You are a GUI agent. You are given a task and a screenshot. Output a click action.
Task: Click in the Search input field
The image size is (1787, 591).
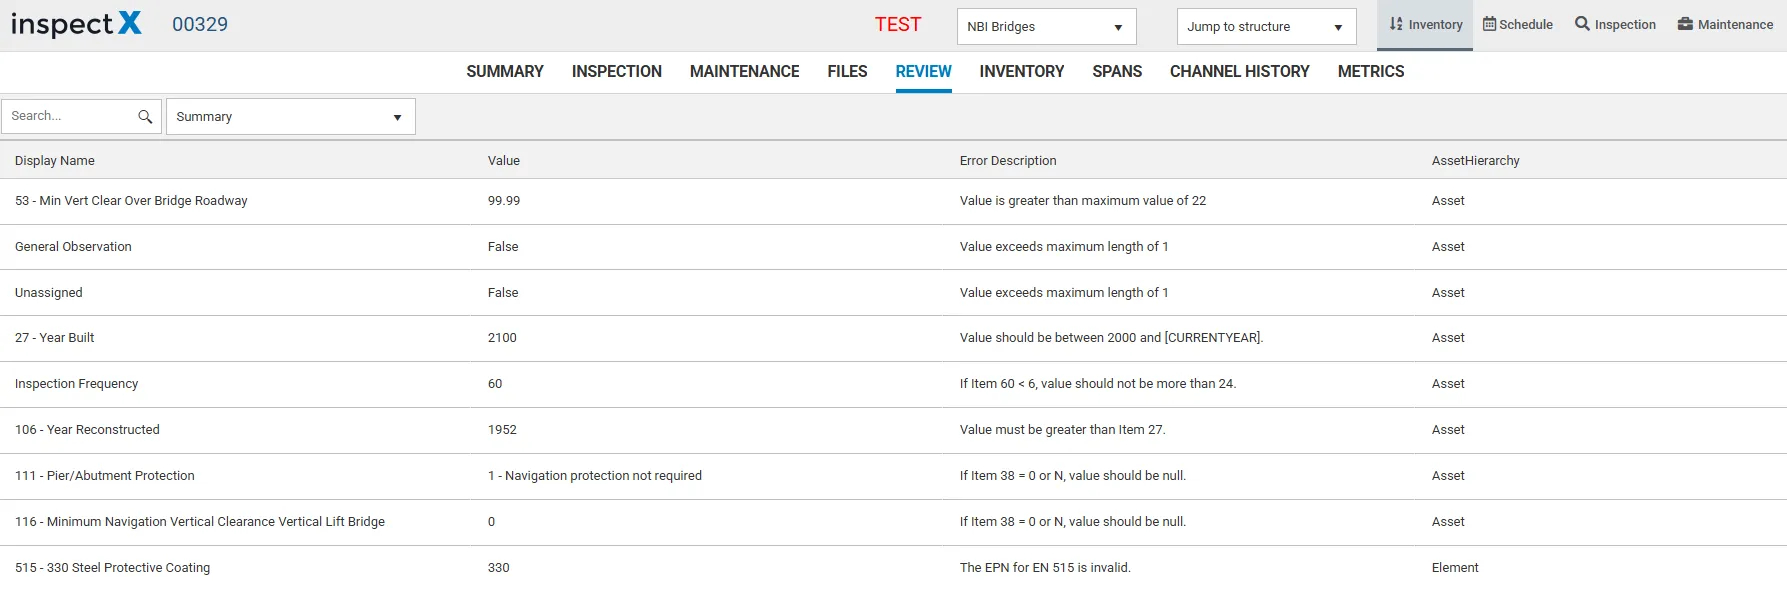pyautogui.click(x=70, y=116)
